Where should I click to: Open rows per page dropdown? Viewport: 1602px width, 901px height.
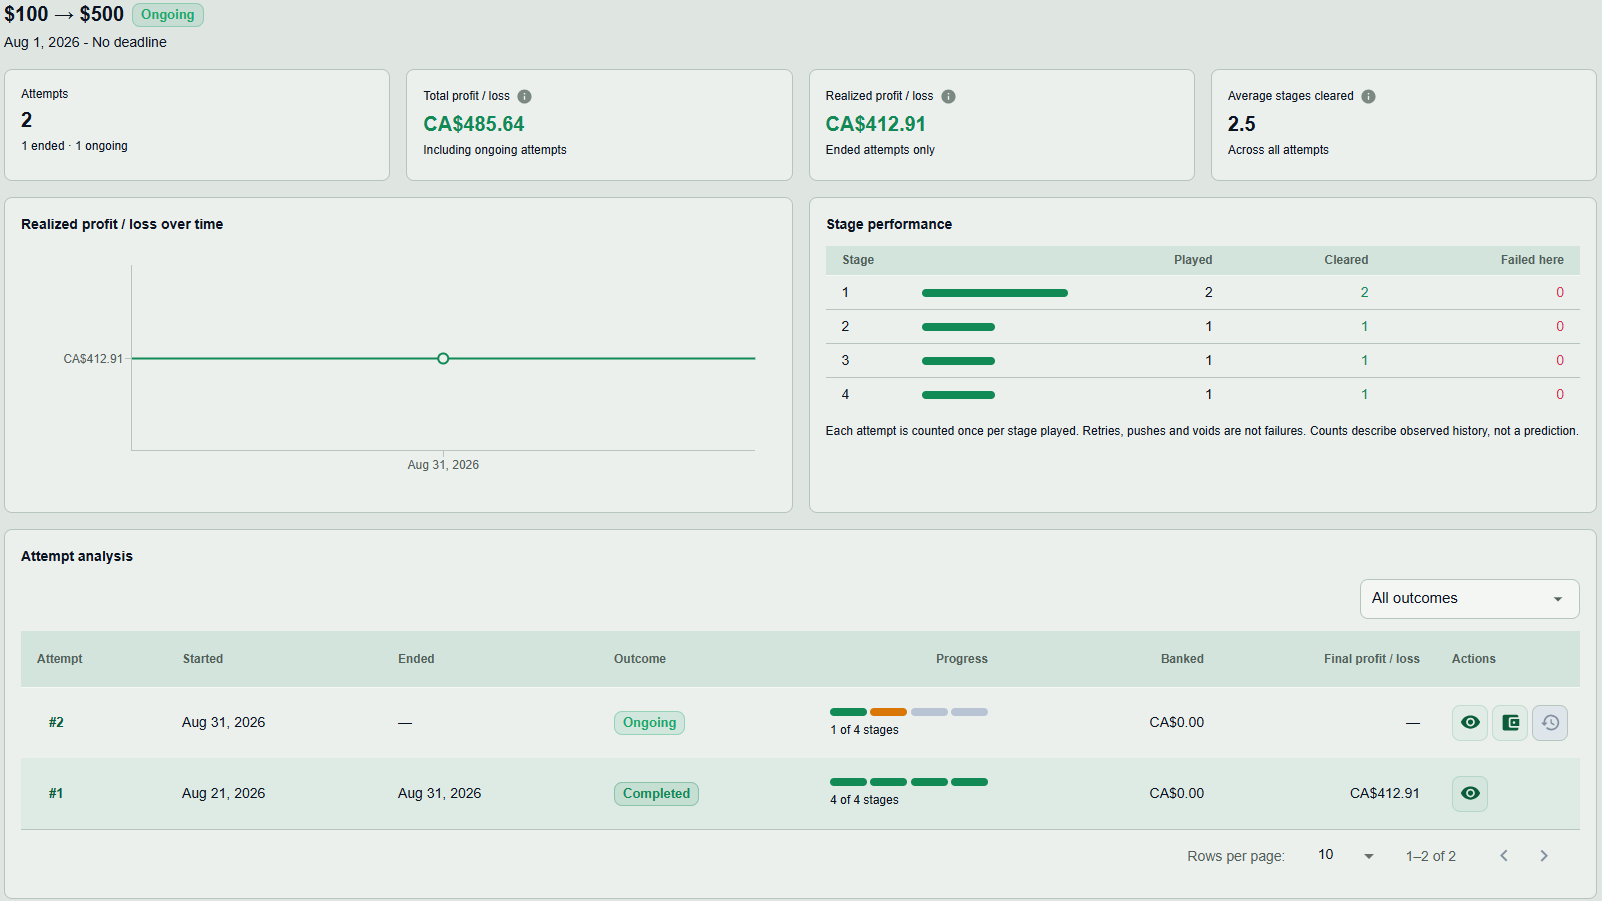[1346, 856]
